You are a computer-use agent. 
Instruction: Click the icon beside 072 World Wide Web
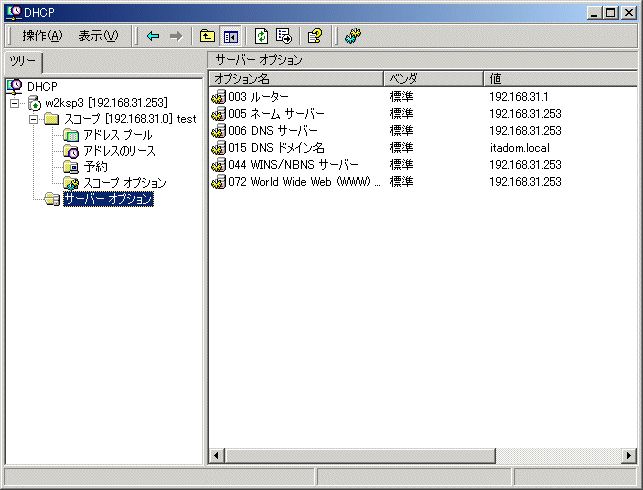(x=219, y=182)
